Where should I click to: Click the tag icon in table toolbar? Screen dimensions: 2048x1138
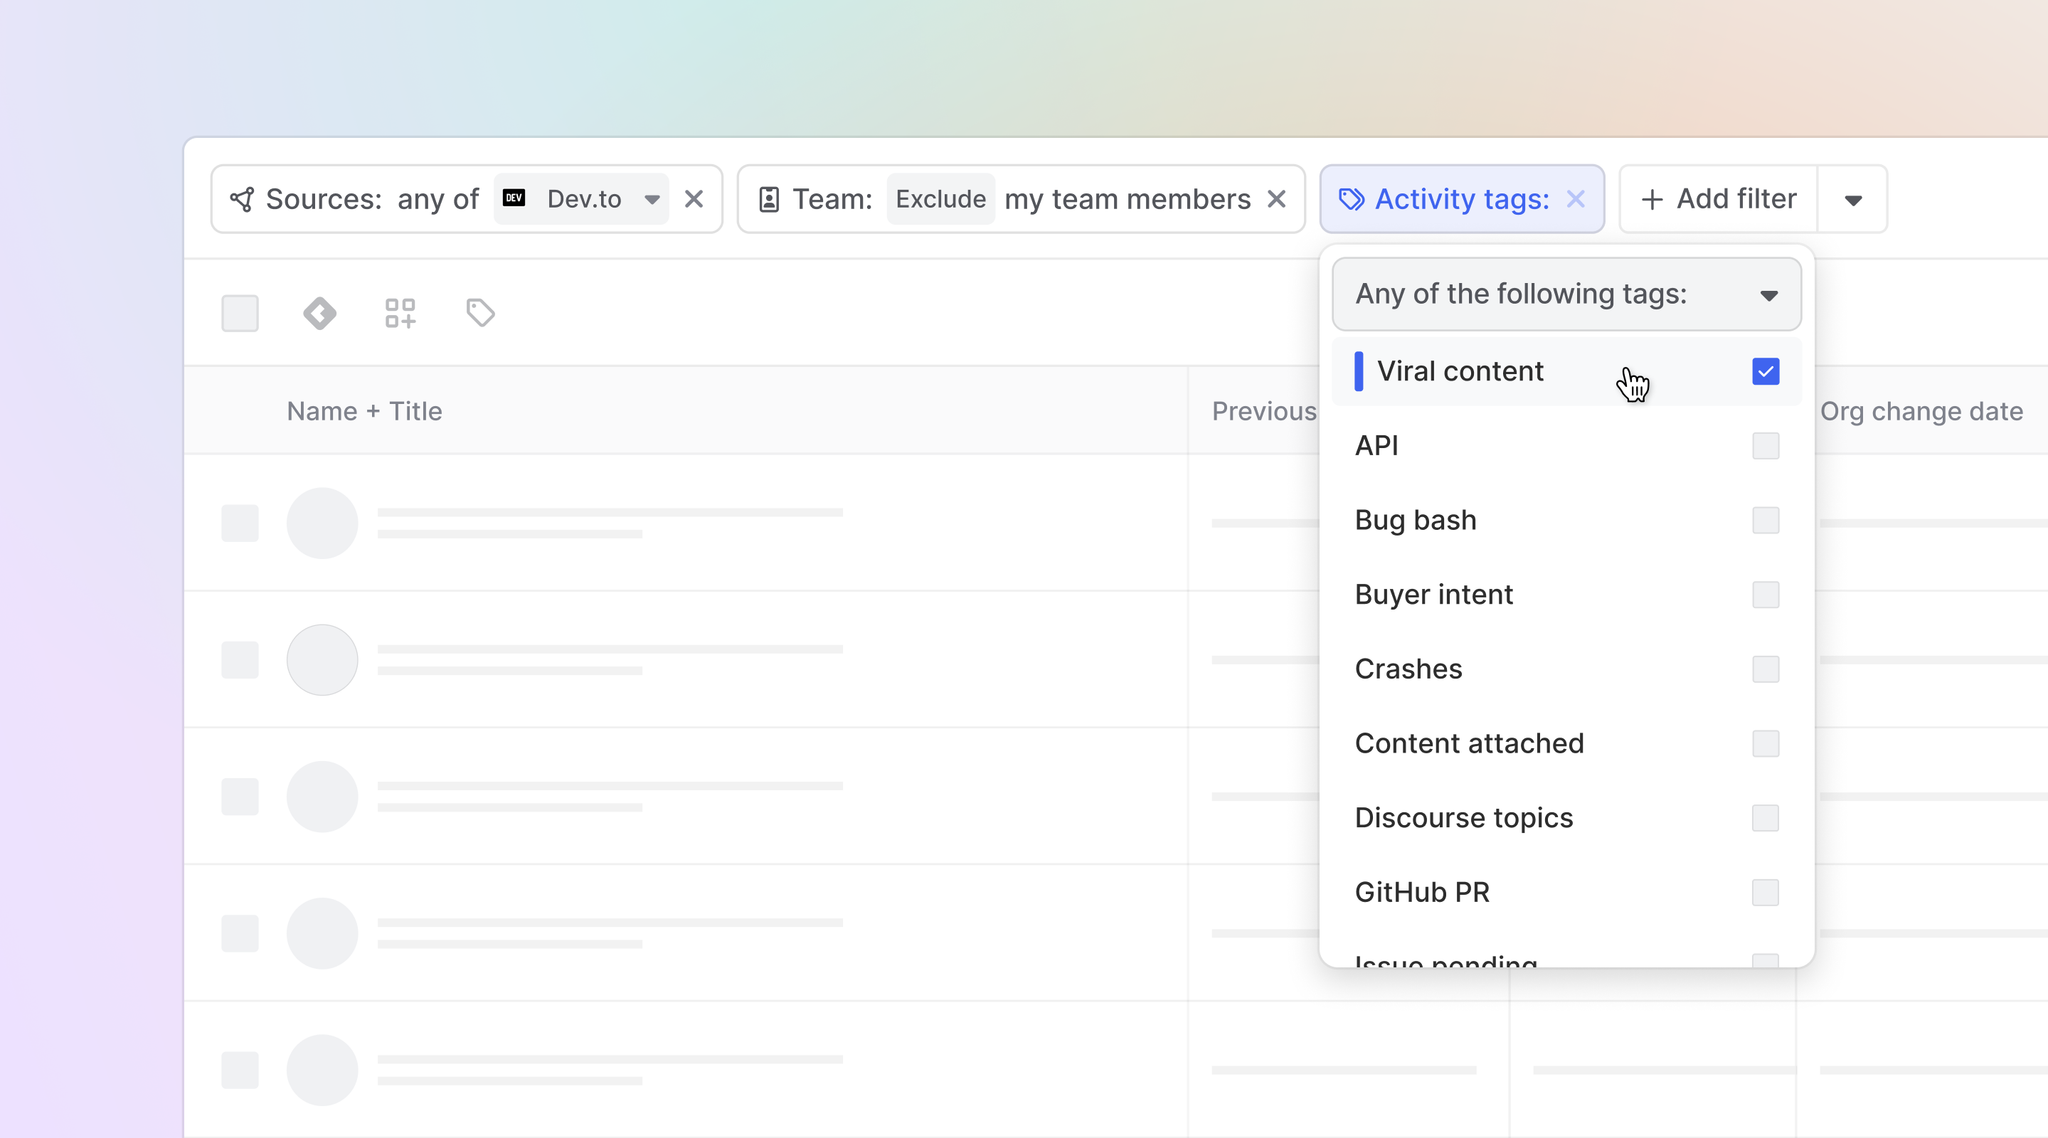point(480,313)
